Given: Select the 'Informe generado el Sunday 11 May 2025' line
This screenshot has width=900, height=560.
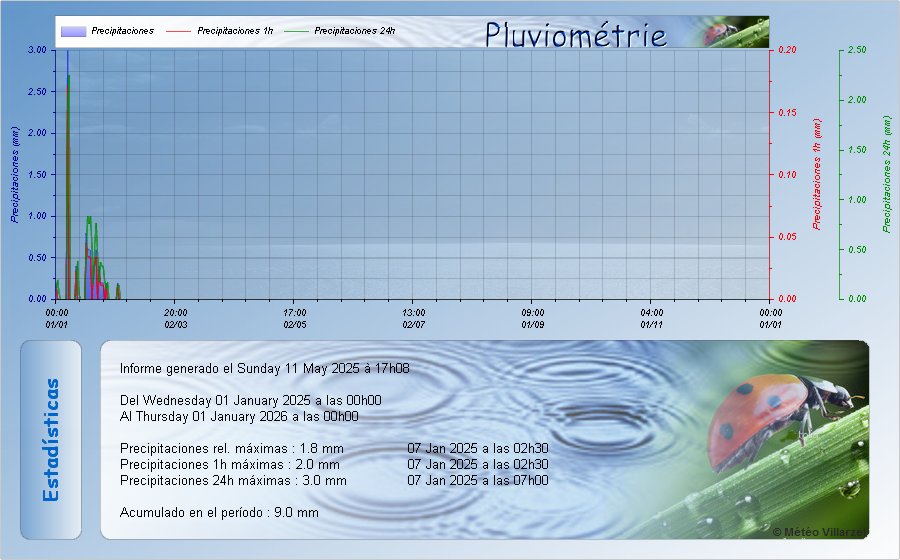Looking at the screenshot, I should [265, 368].
